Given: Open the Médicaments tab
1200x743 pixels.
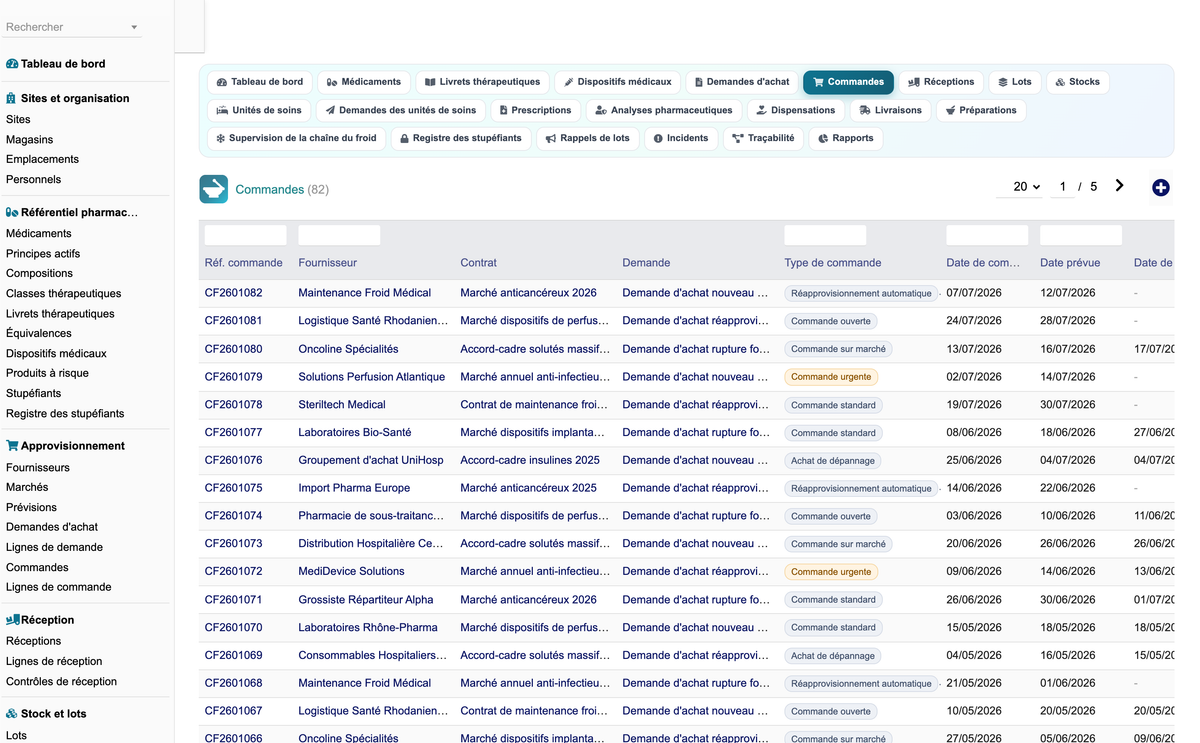Looking at the screenshot, I should (x=364, y=82).
